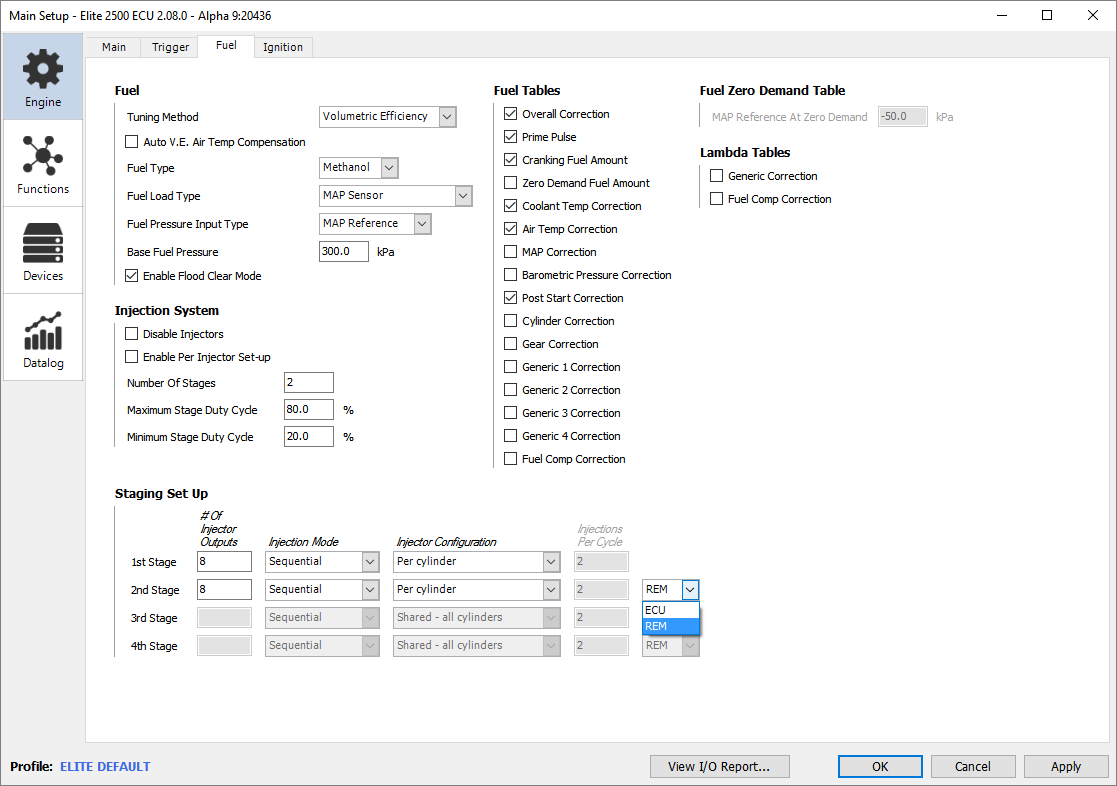Open the Functions sidebar icon
This screenshot has height=786, width=1117.
pos(43,155)
